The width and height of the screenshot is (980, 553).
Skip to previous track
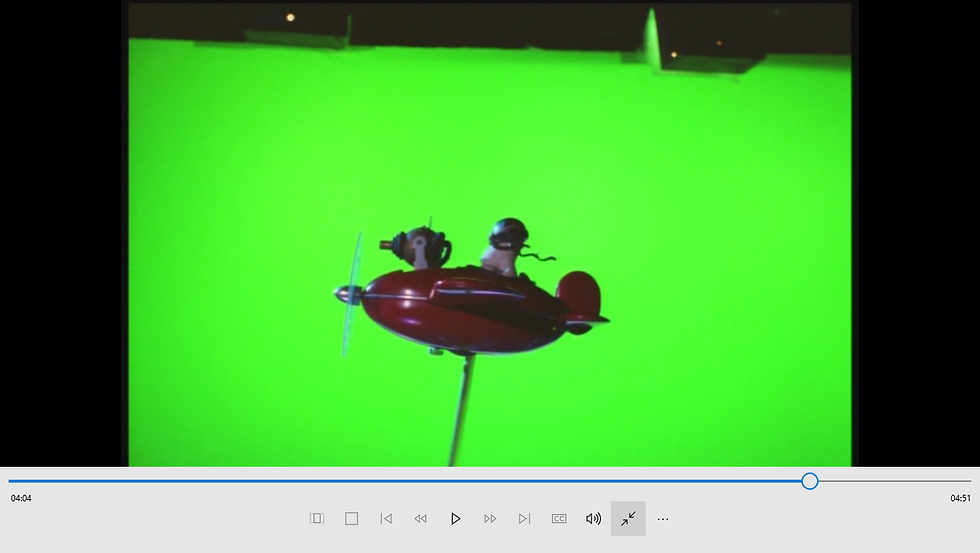point(386,519)
